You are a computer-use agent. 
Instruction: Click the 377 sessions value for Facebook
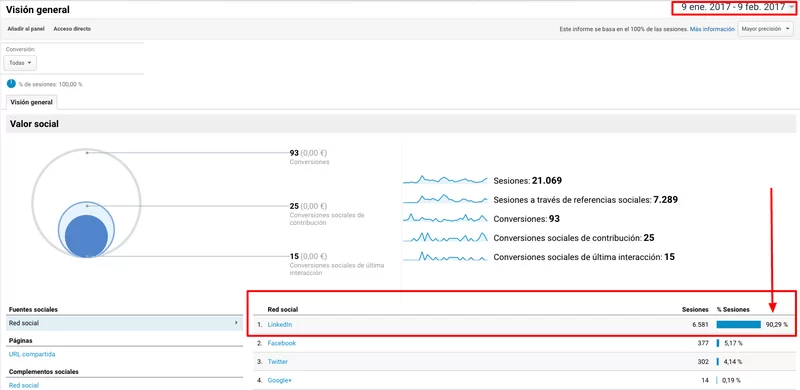point(704,343)
